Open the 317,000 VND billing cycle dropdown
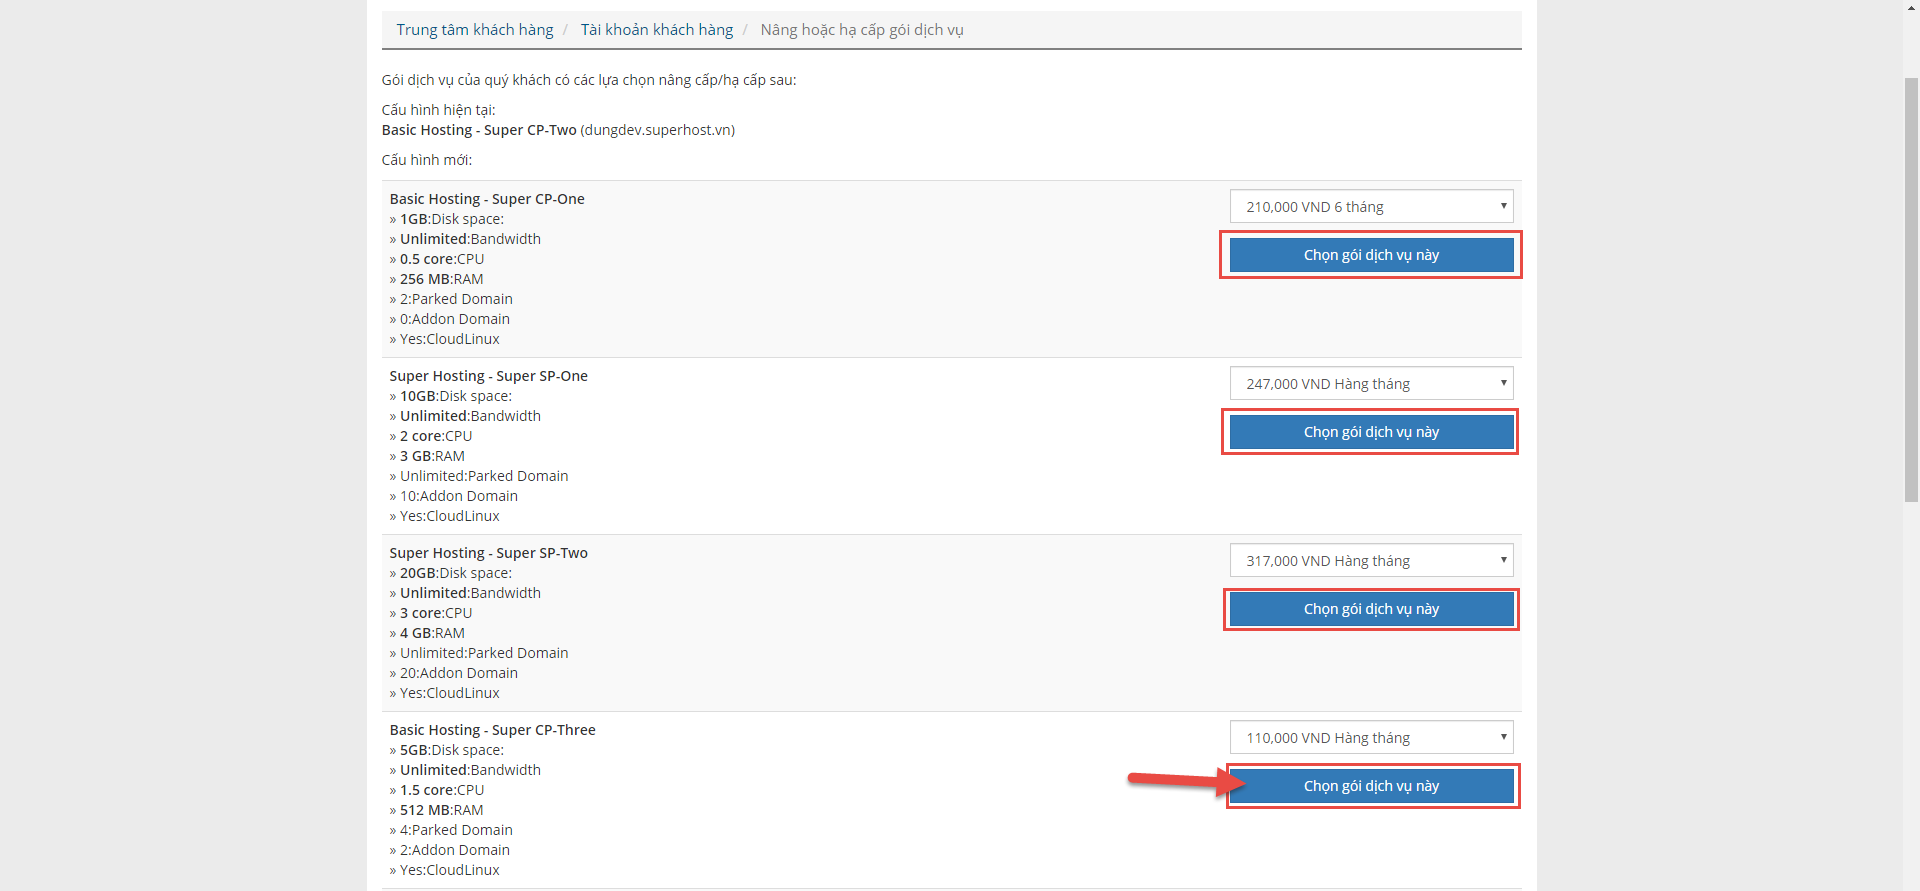This screenshot has height=891, width=1920. coord(1370,561)
